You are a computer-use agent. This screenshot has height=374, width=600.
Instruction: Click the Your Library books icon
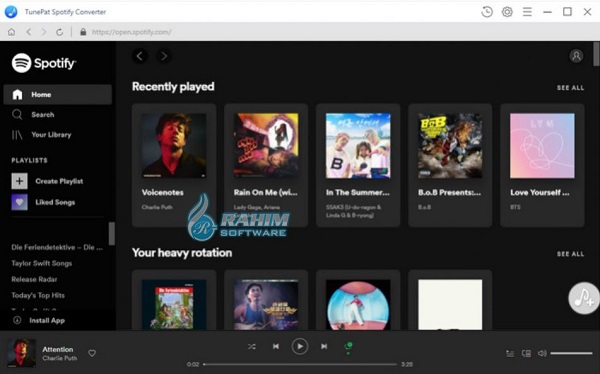pos(17,135)
